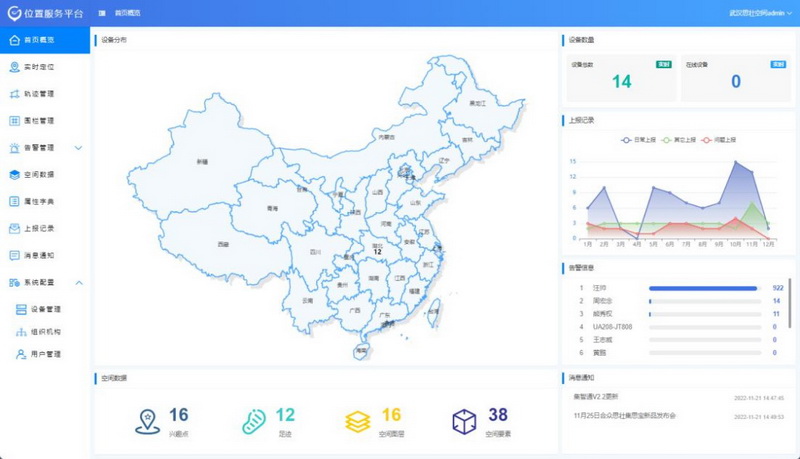Click the 汪帅 alarm progress bar

tap(703, 288)
